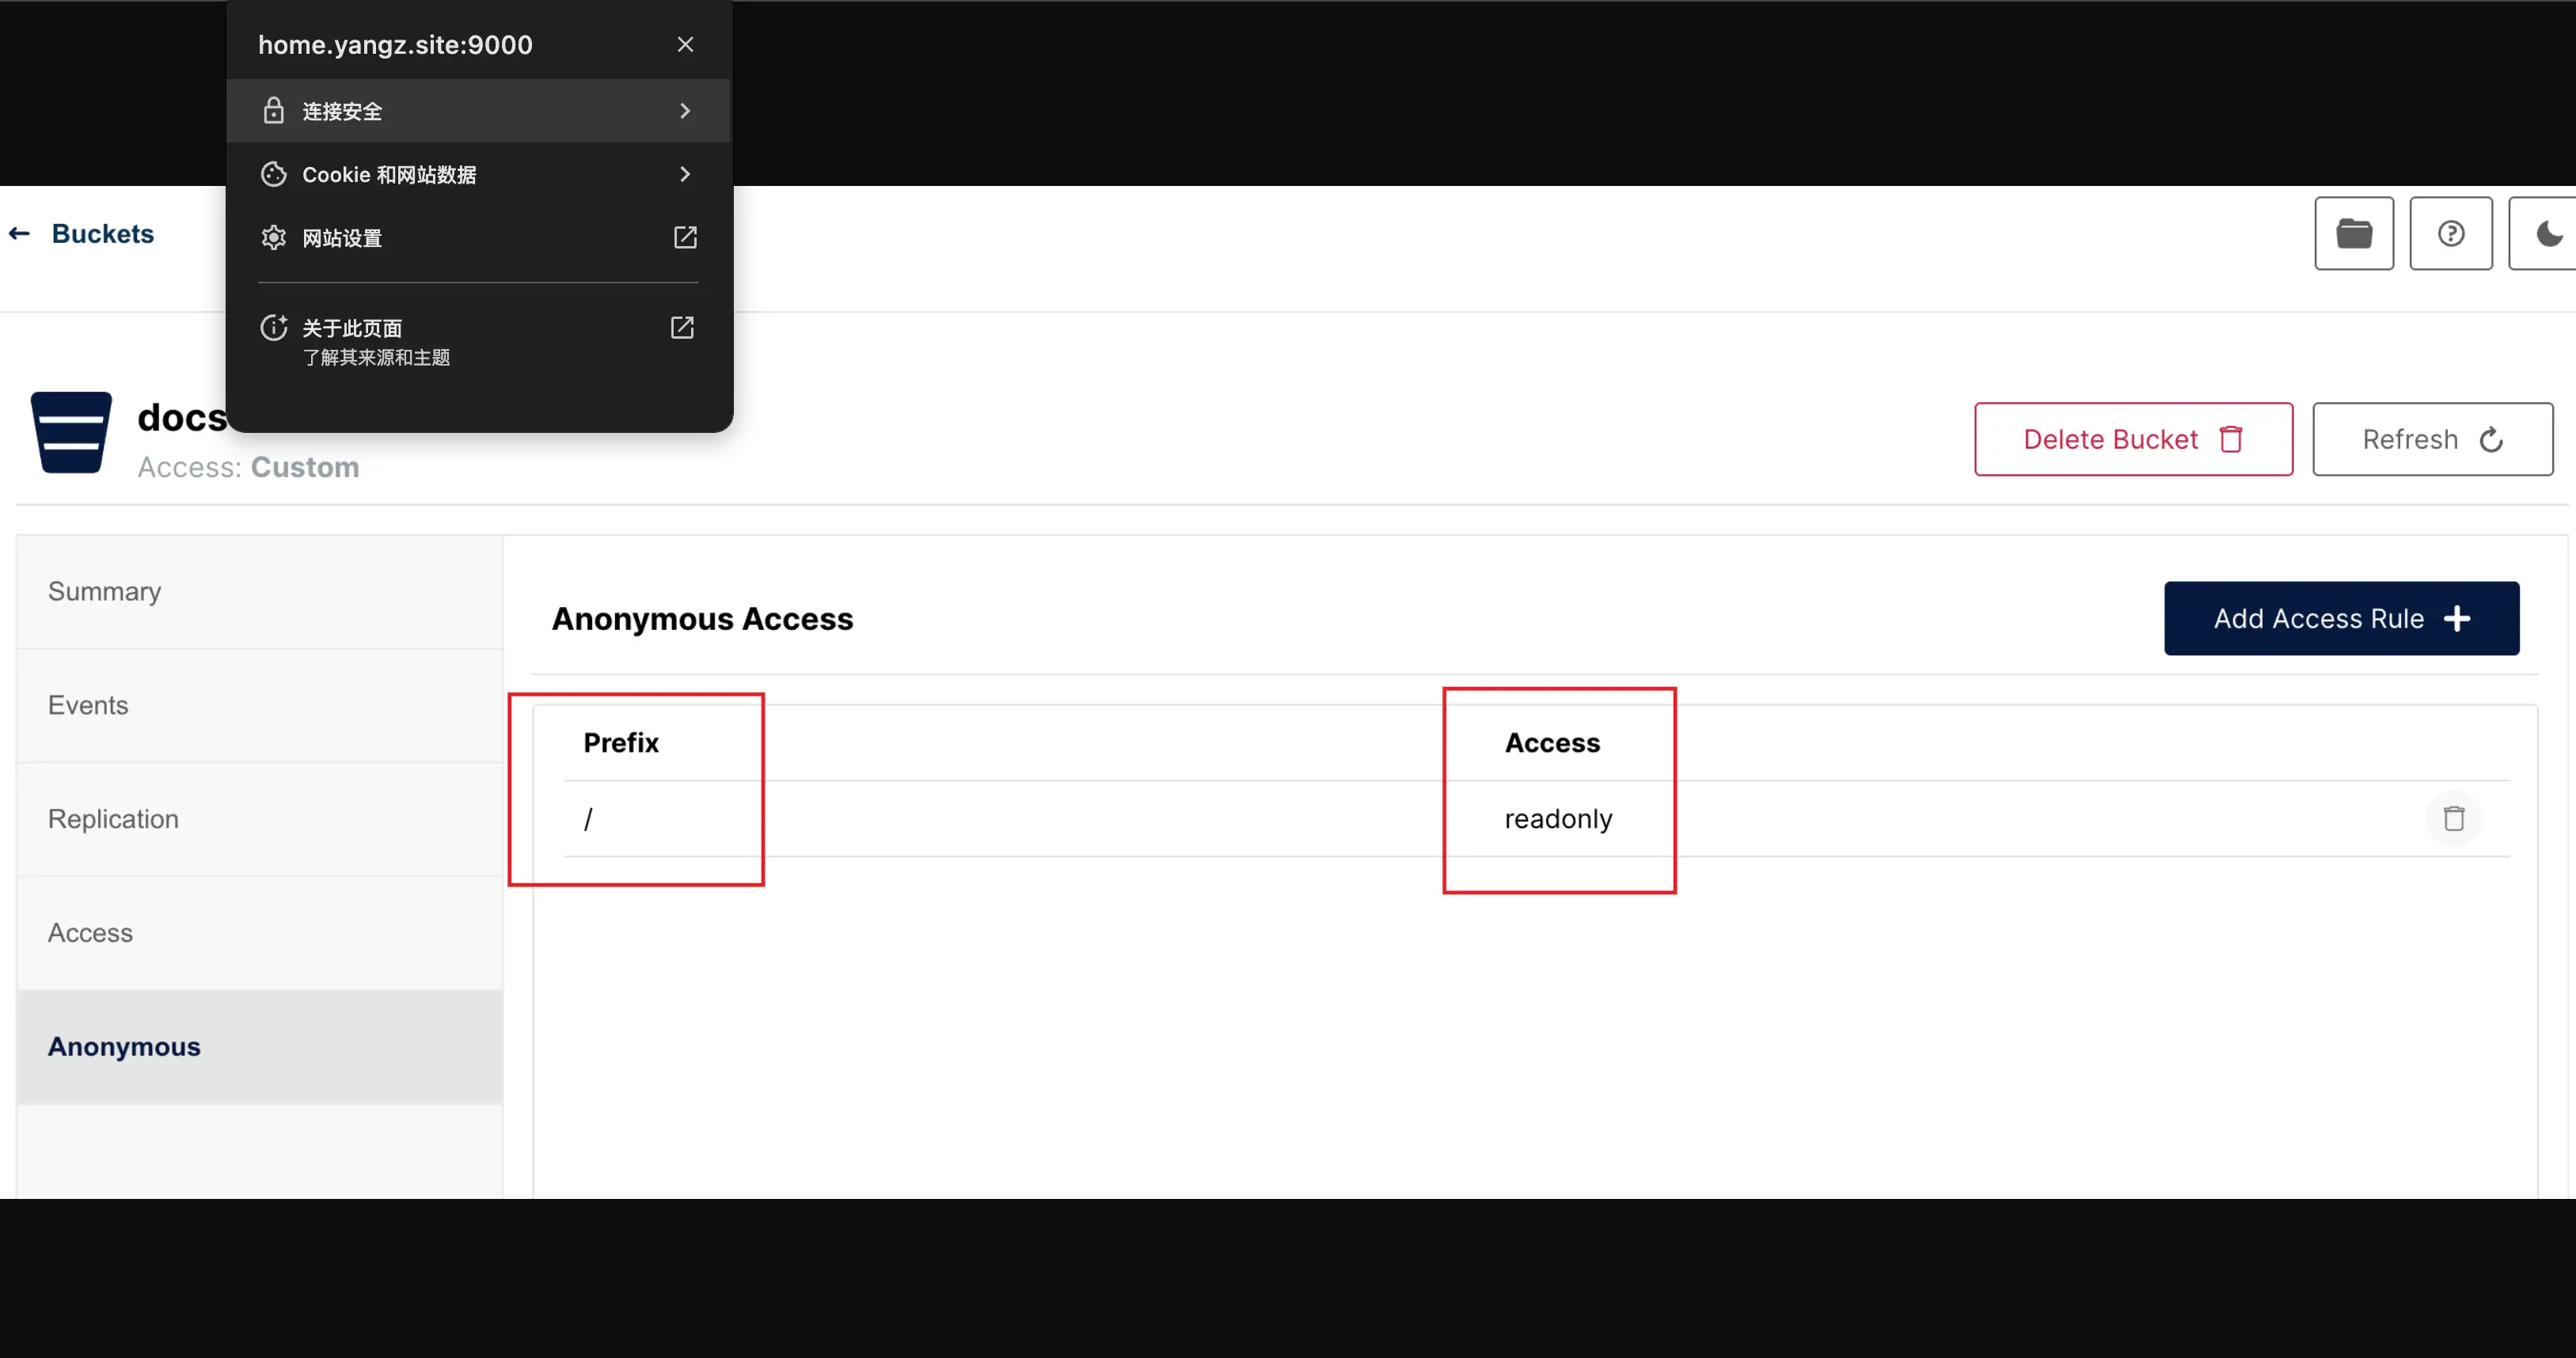Viewport: 2576px width, 1358px height.
Task: Delete the readonly rule trash icon
Action: [x=2453, y=819]
